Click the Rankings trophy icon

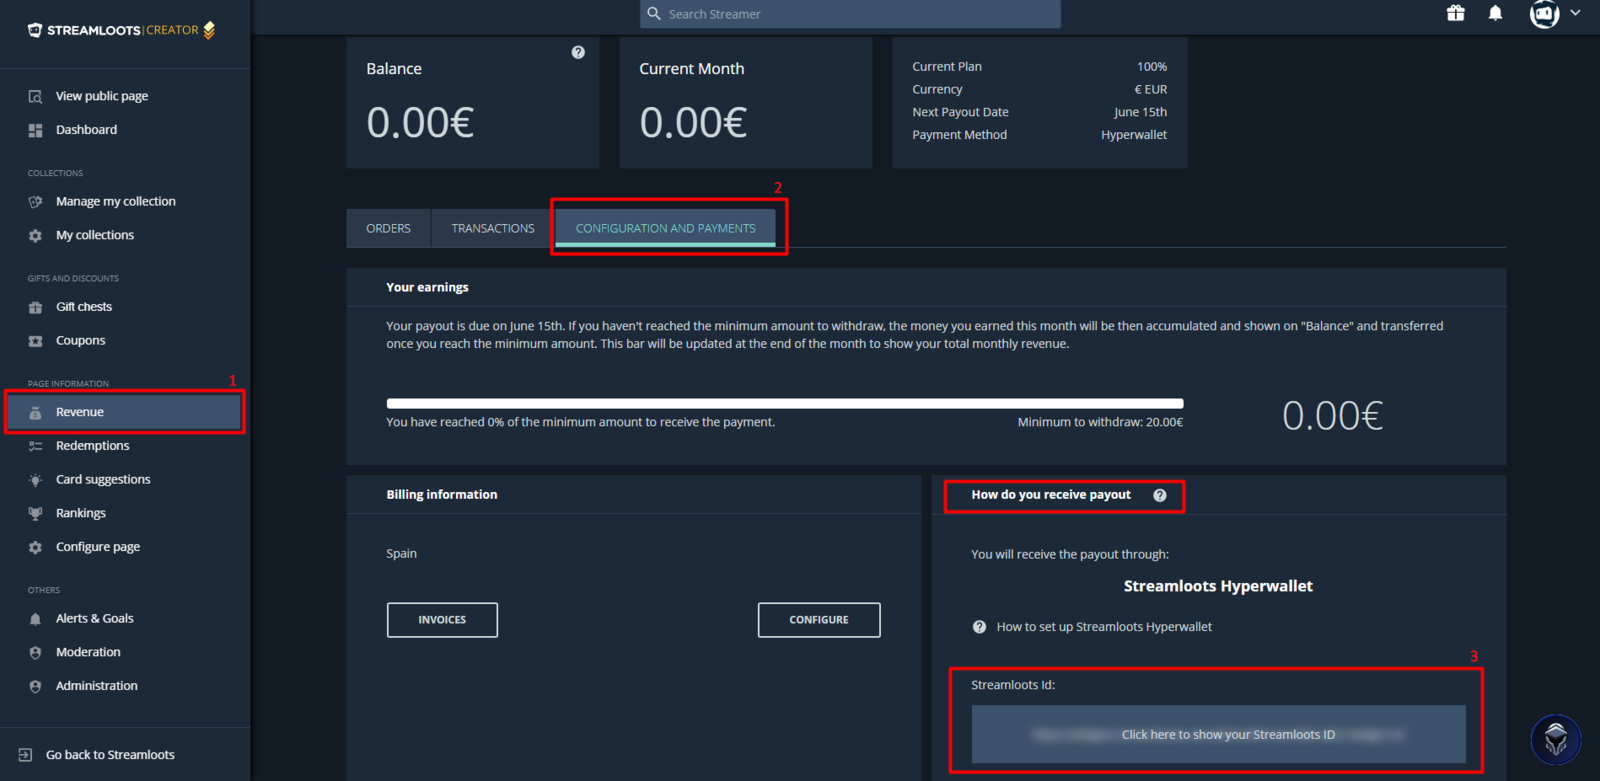click(35, 514)
